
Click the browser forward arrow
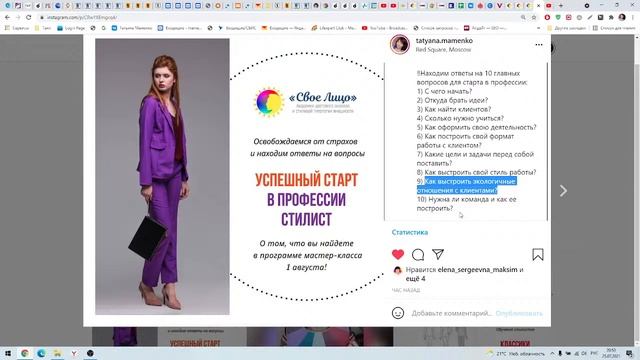(x=18, y=18)
